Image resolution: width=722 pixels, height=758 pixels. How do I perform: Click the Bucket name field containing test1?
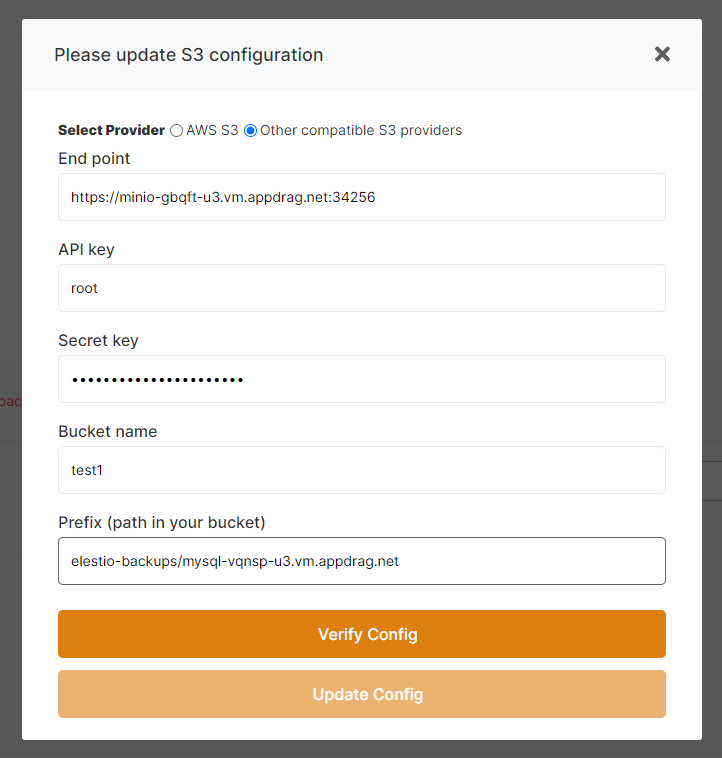pyautogui.click(x=362, y=470)
